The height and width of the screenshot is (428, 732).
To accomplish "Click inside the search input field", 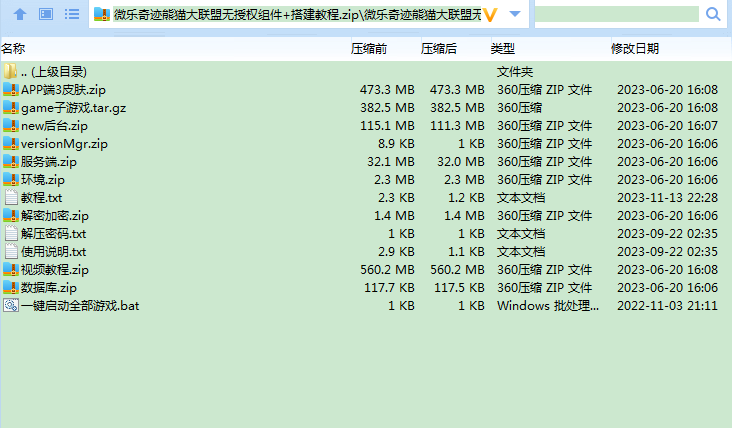I will click(x=617, y=14).
